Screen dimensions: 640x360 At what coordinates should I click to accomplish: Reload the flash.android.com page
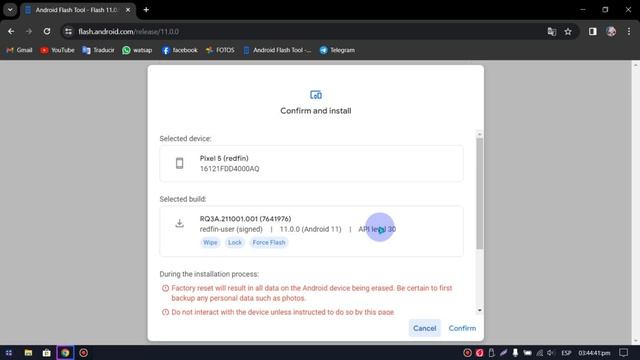[47, 31]
